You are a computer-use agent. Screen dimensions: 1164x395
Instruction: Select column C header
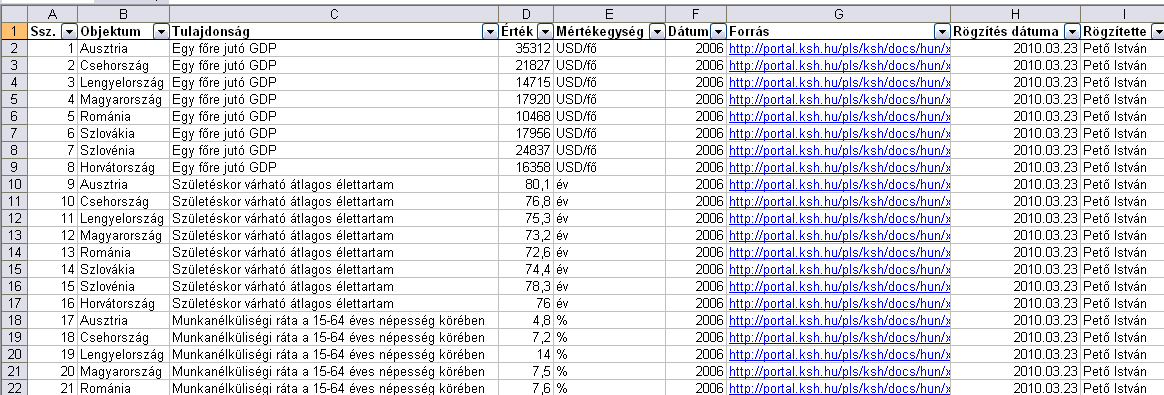pos(334,14)
